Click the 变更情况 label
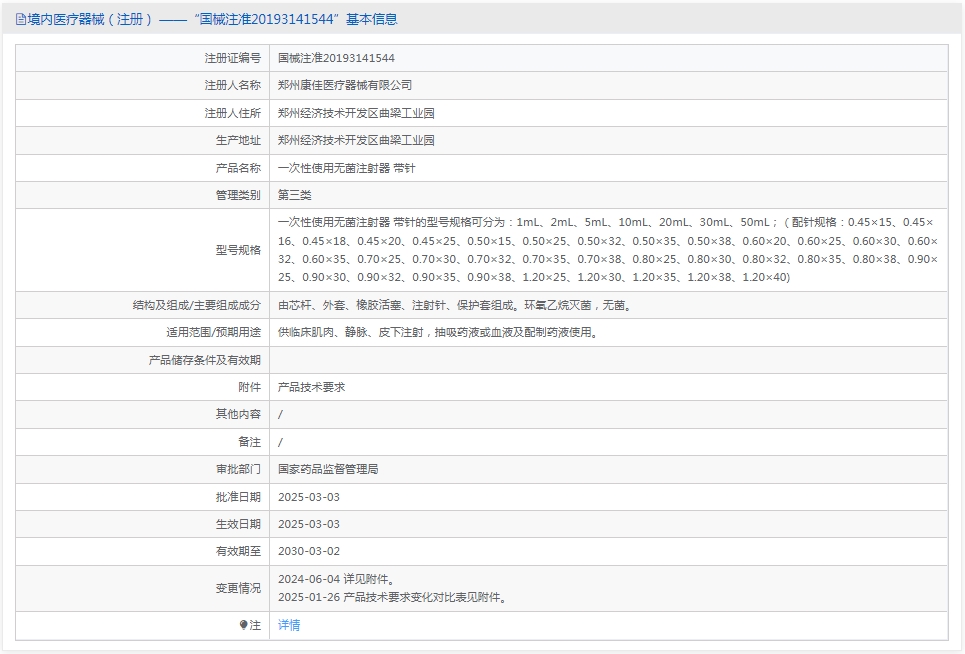The height and width of the screenshot is (654, 965). click(238, 588)
